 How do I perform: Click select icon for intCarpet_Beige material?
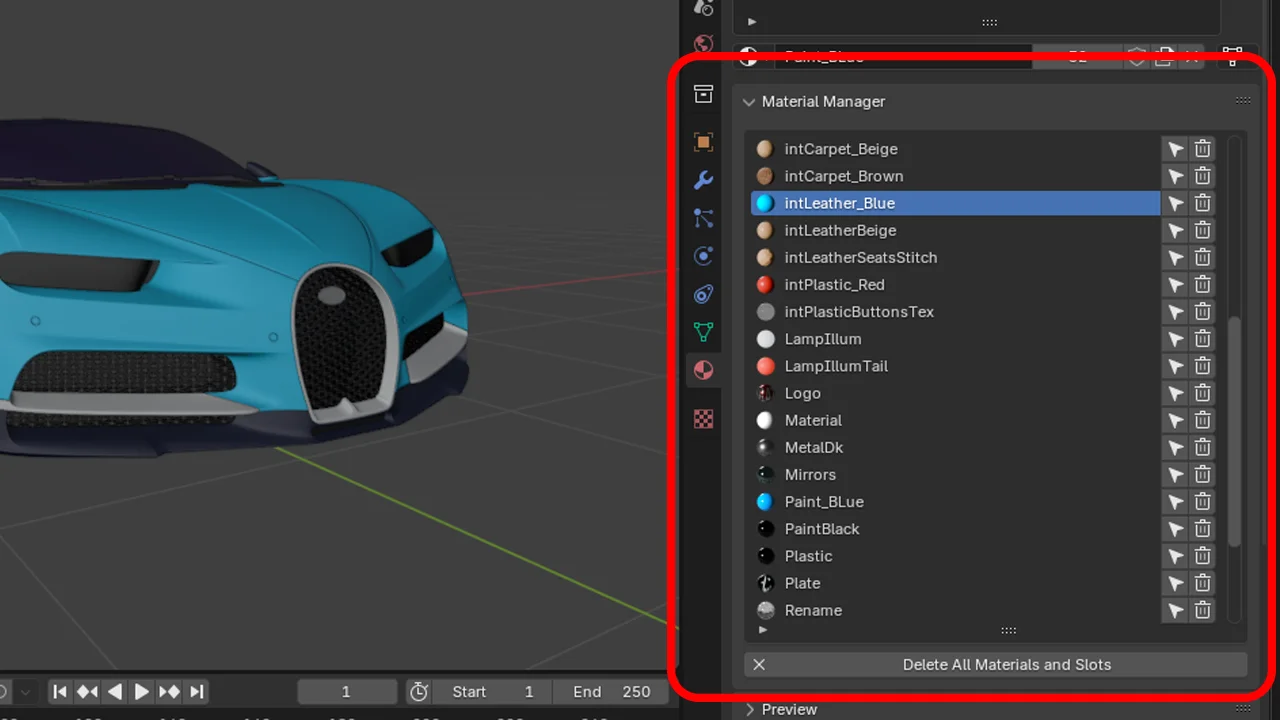(1175, 149)
